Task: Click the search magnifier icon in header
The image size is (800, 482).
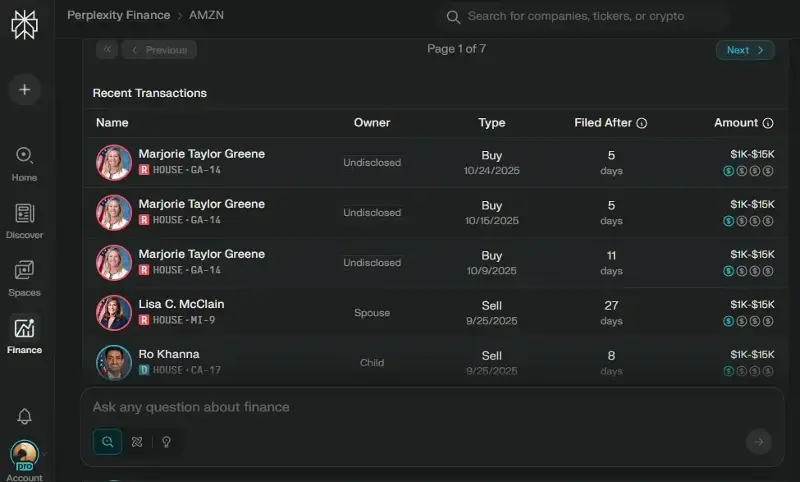Action: (x=453, y=17)
